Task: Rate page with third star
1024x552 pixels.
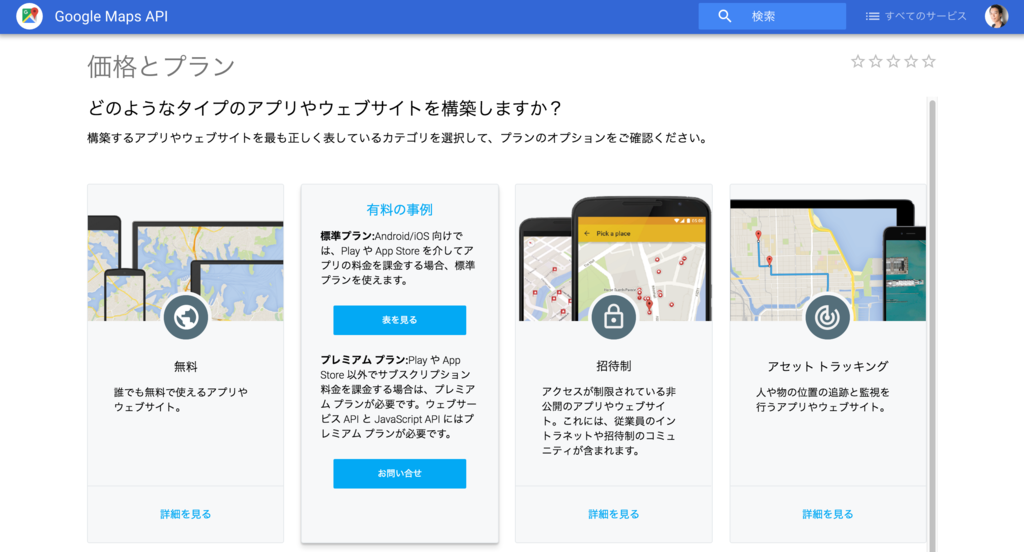Action: (x=893, y=61)
